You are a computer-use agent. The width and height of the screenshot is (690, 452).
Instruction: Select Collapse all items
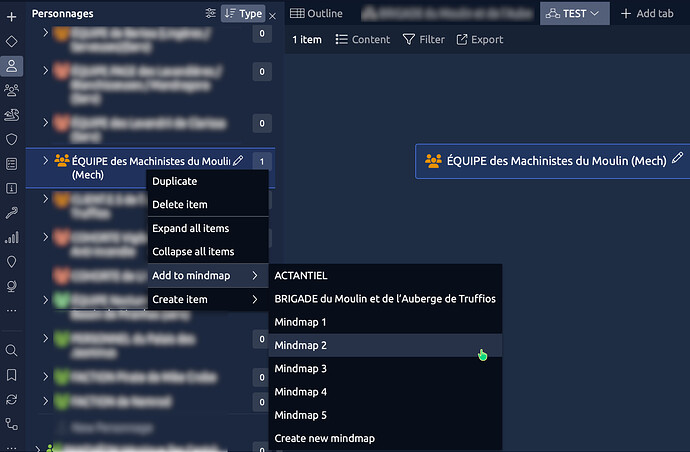point(208,252)
